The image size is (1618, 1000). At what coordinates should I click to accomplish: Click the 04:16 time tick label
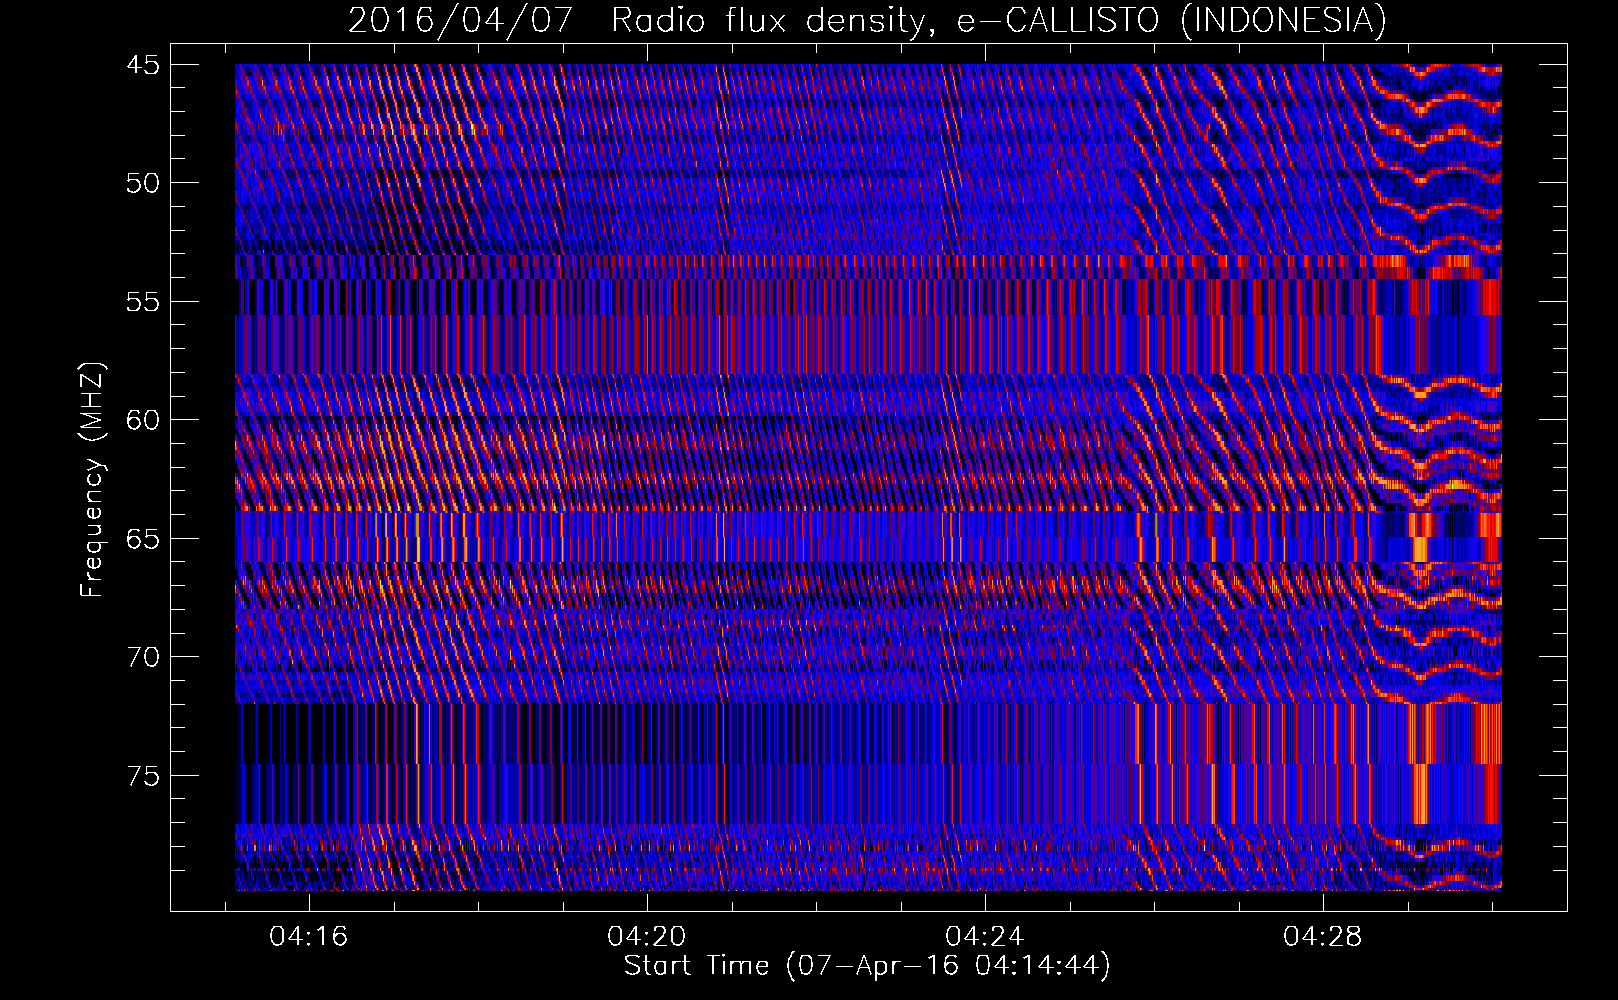pyautogui.click(x=309, y=937)
